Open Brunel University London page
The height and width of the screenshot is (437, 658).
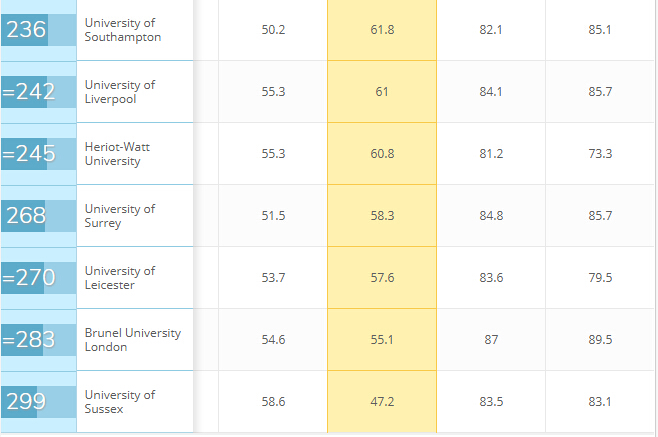(132, 340)
